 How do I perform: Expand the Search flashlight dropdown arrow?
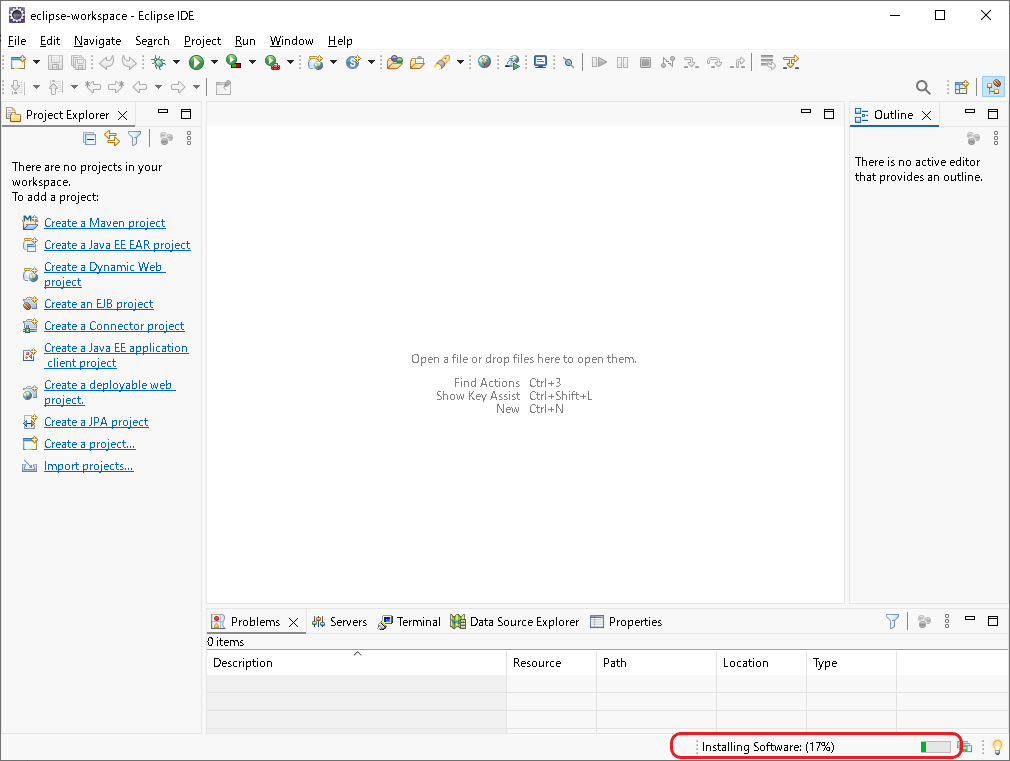point(461,63)
